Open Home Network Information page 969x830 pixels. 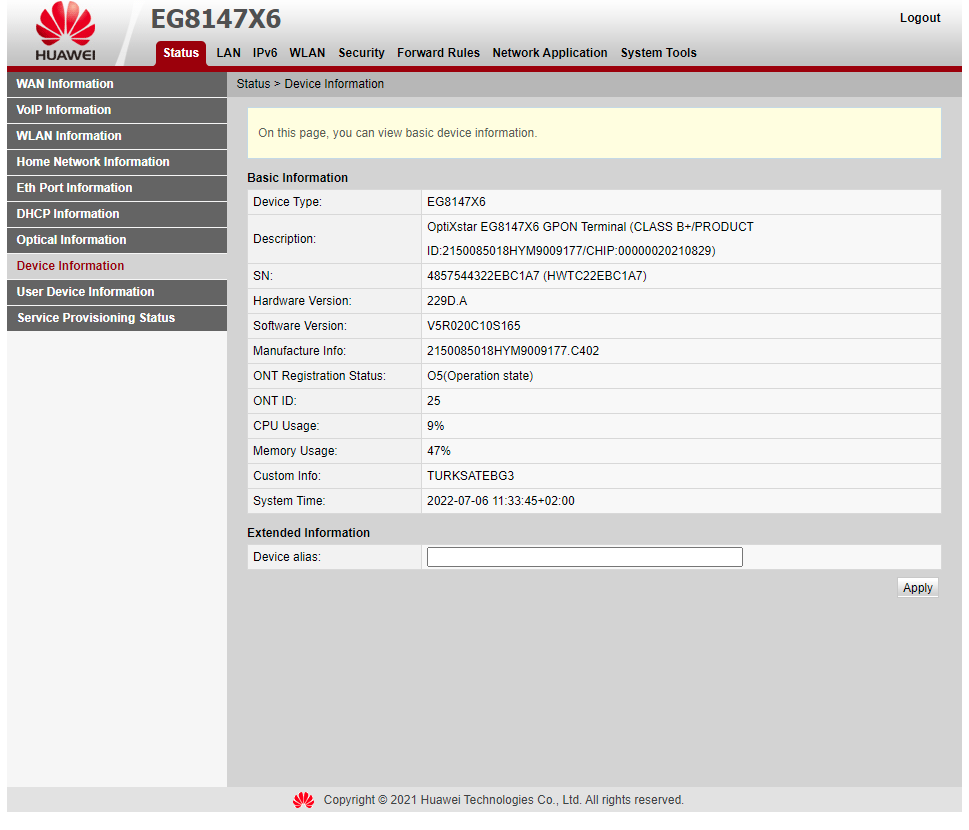117,162
